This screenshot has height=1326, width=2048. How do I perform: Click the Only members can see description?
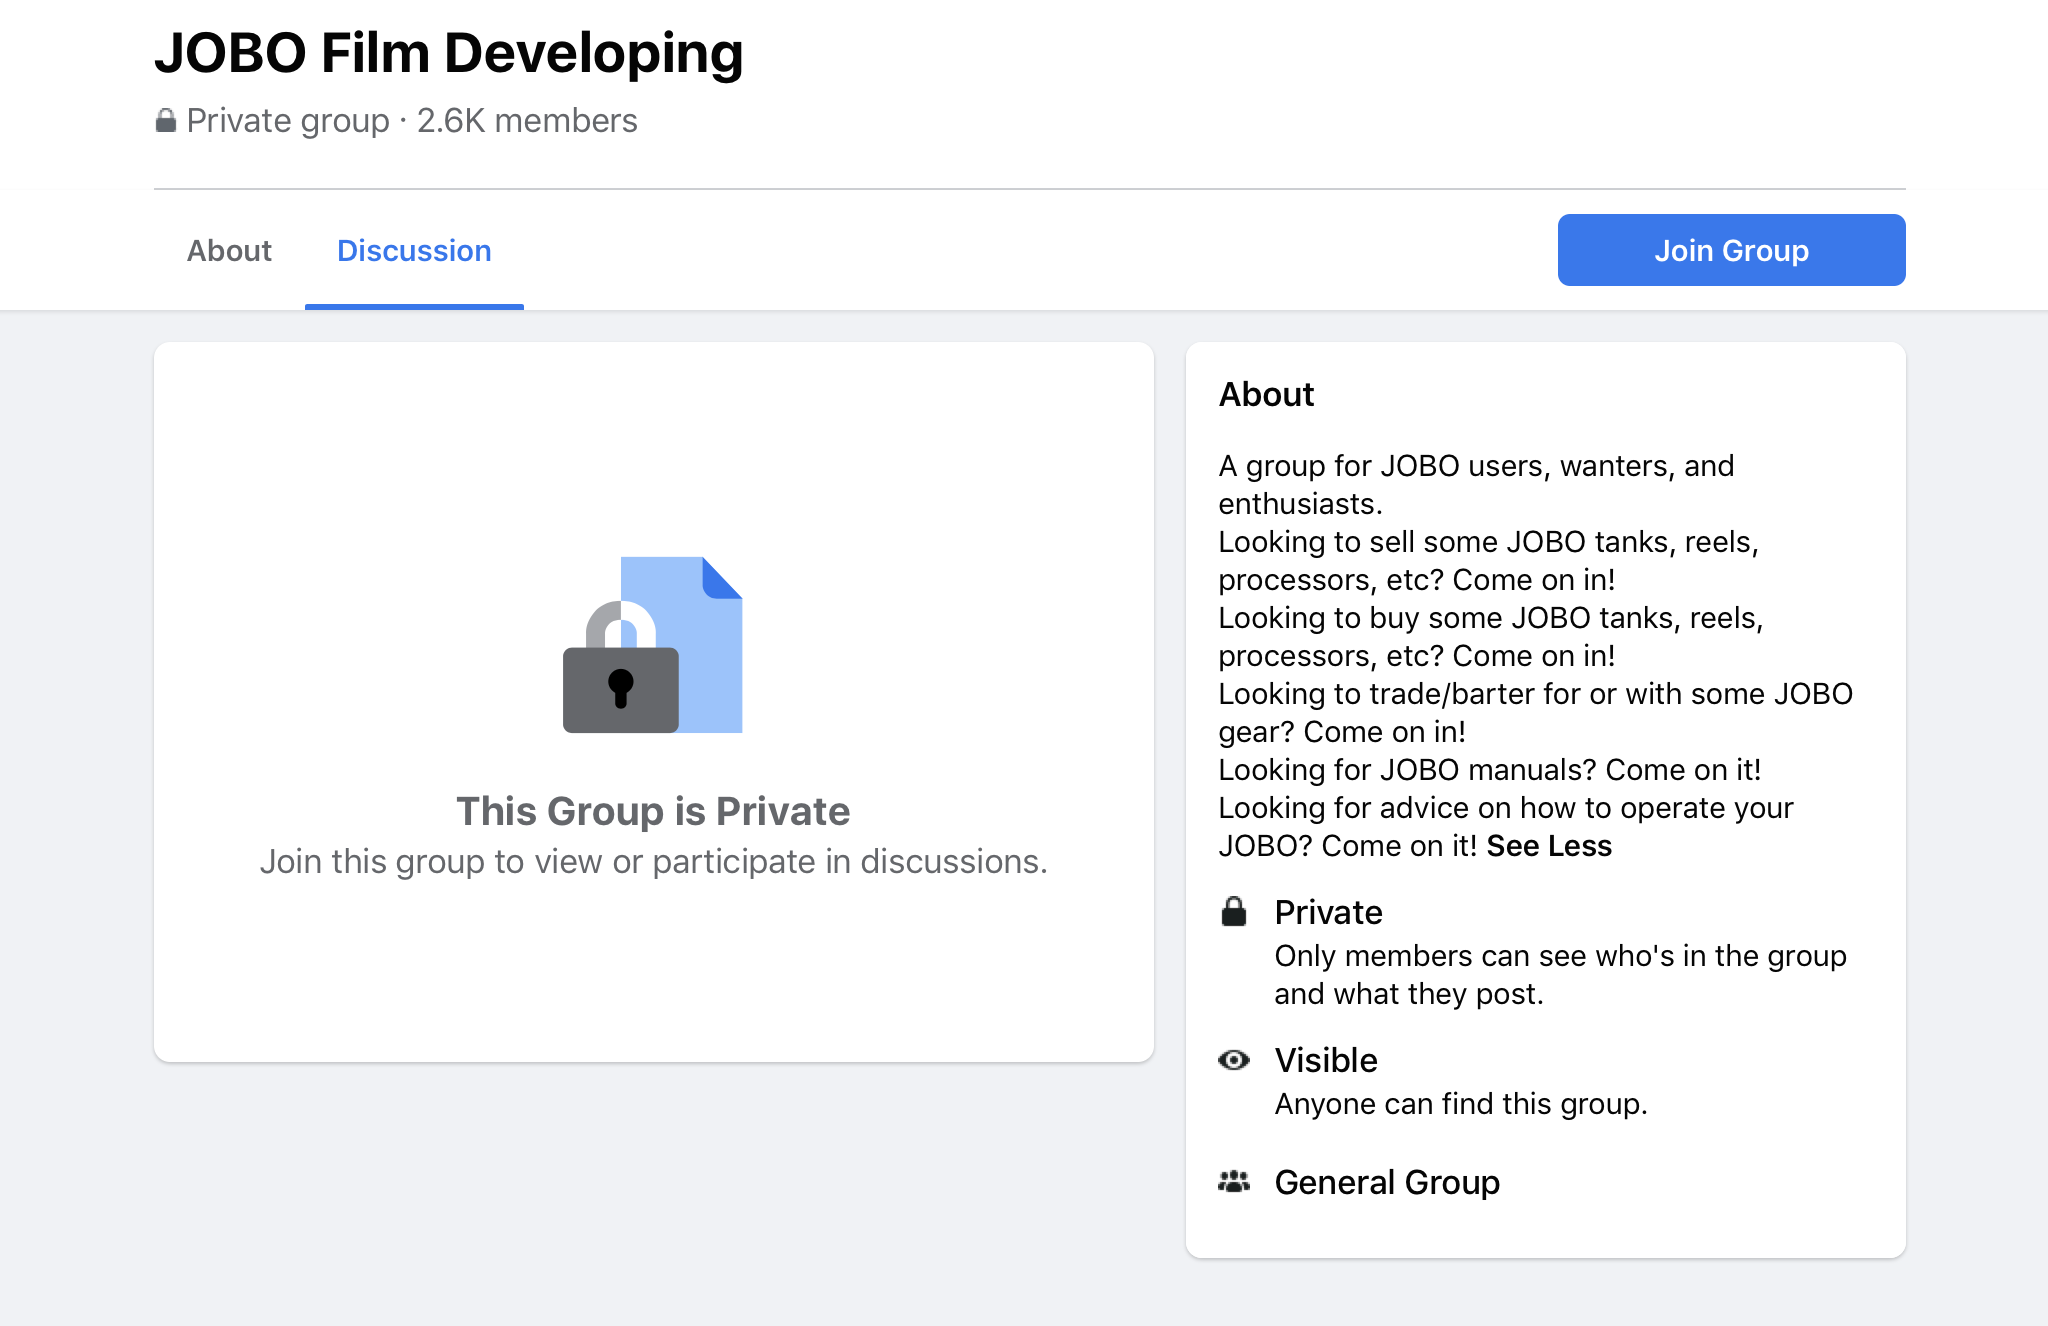pos(1560,975)
